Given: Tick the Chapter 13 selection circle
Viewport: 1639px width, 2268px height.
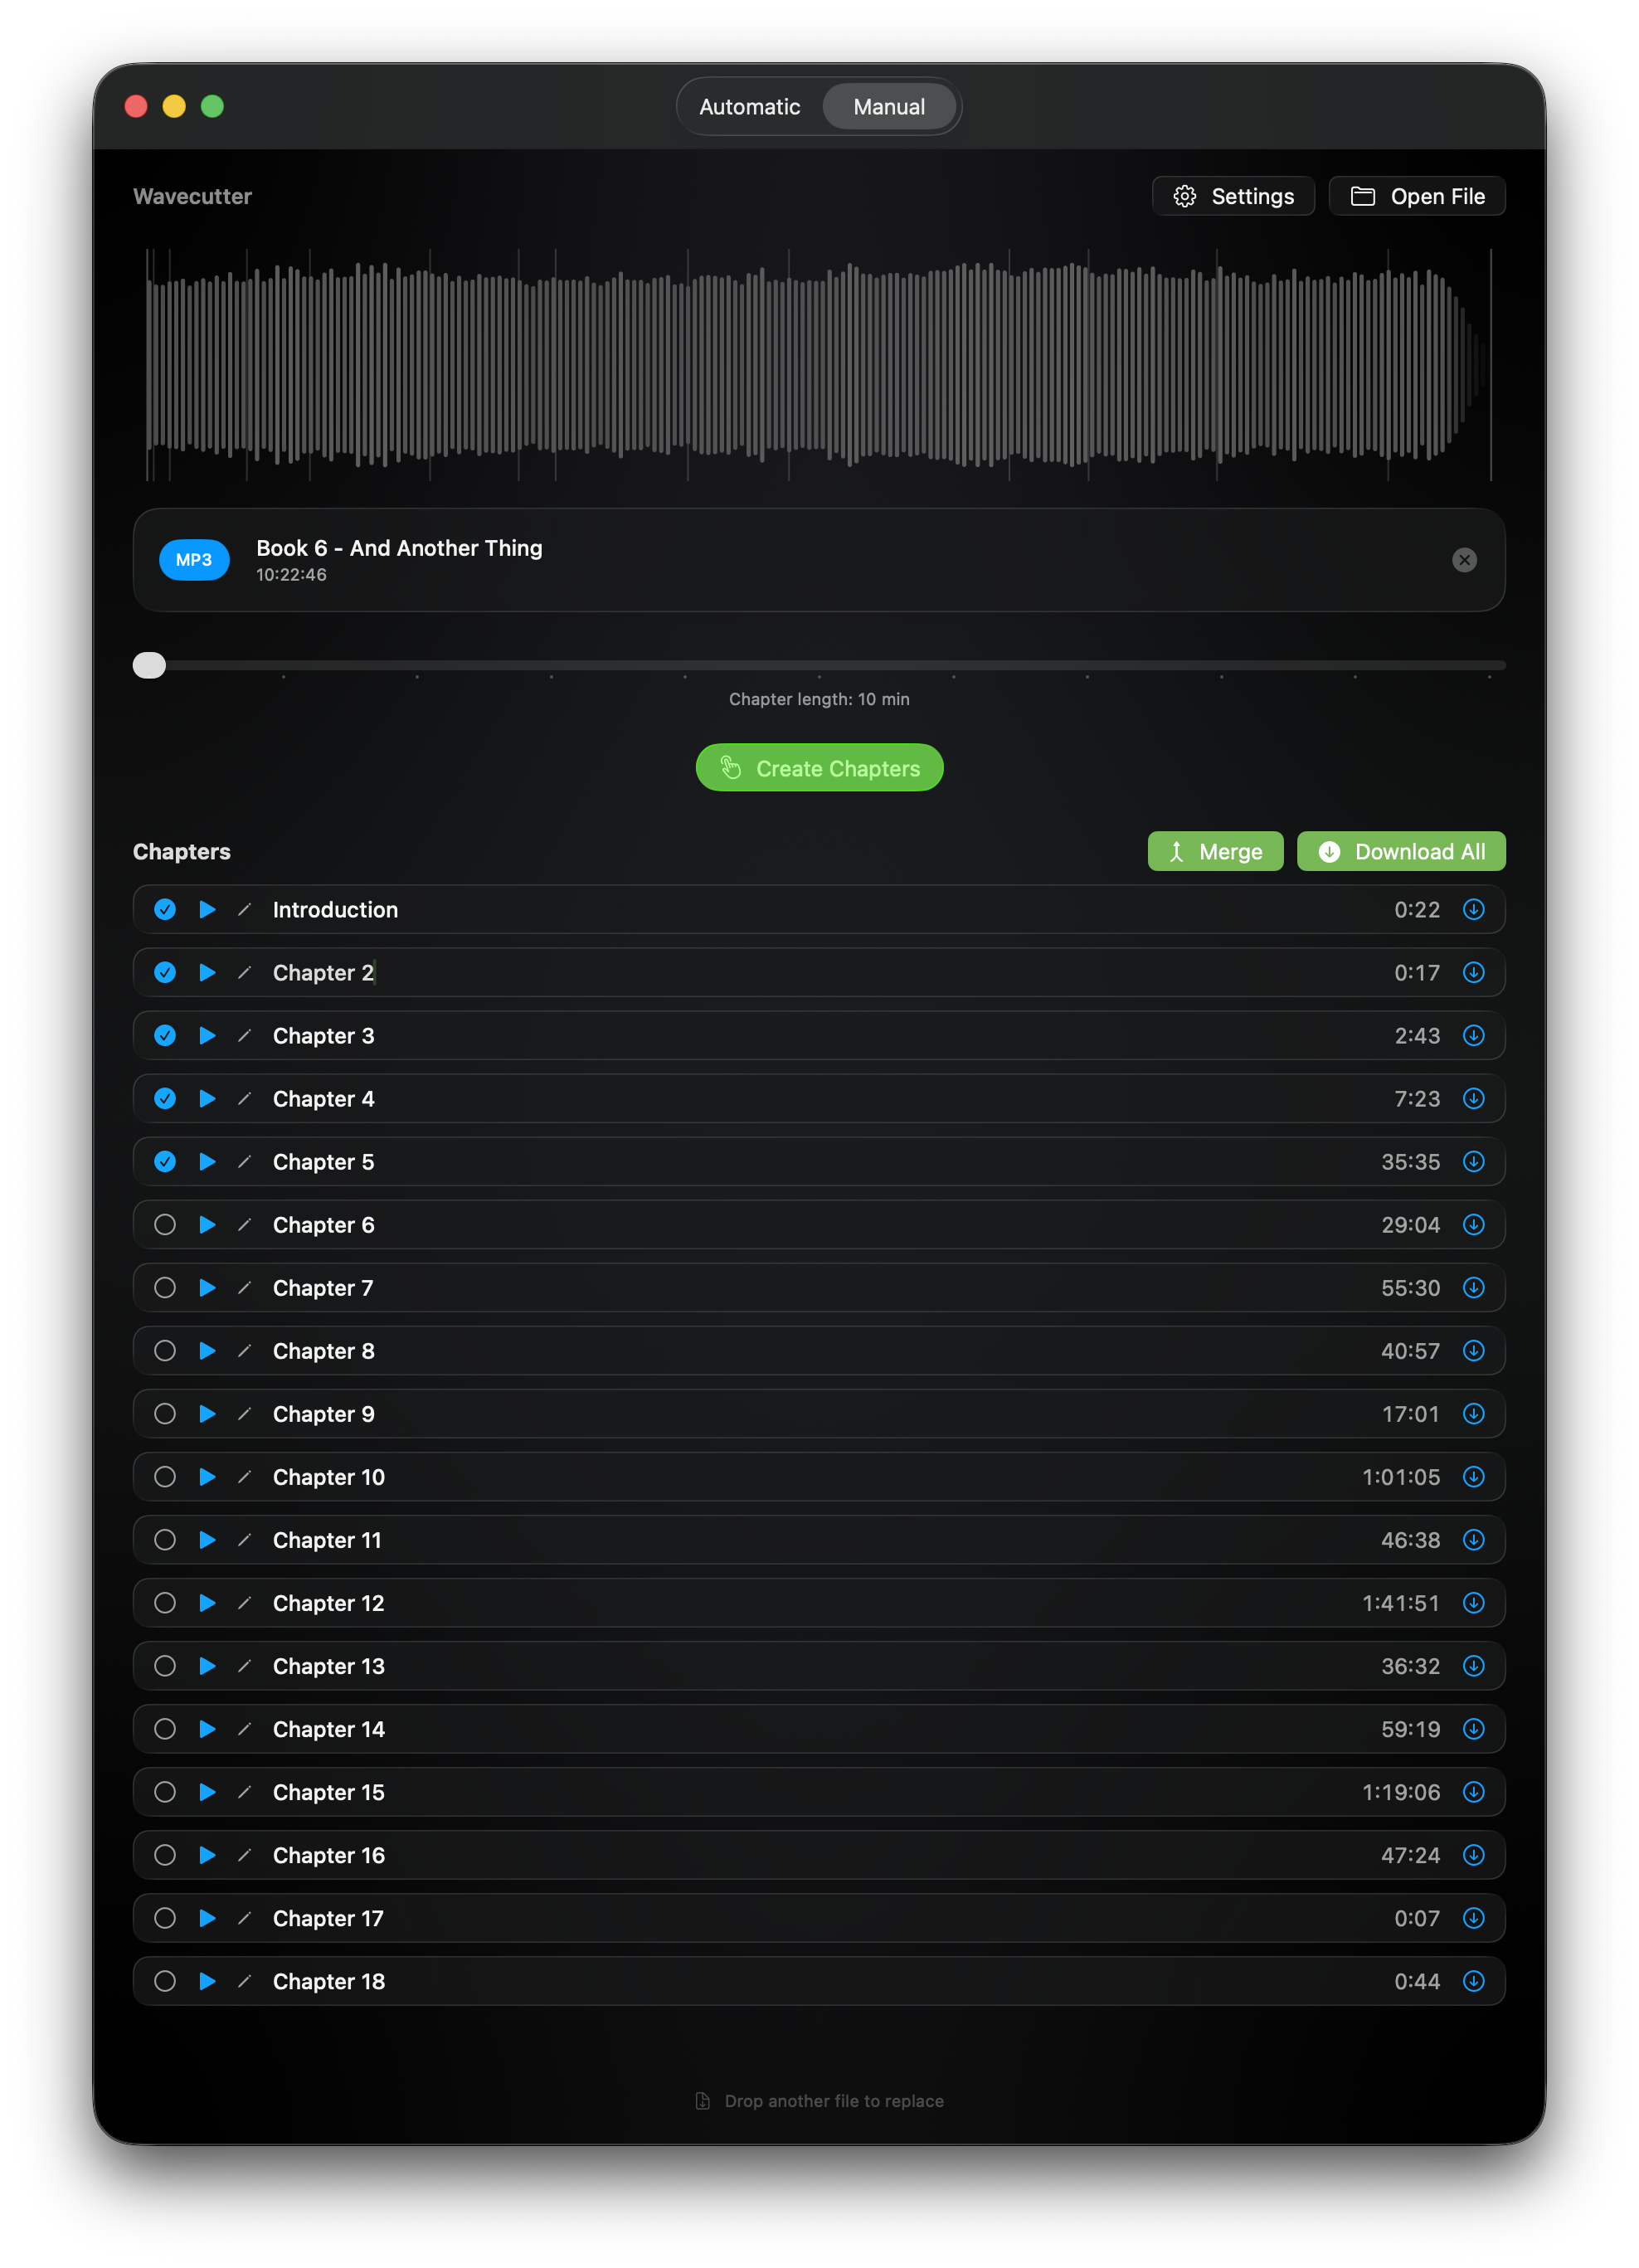Looking at the screenshot, I should pos(165,1665).
